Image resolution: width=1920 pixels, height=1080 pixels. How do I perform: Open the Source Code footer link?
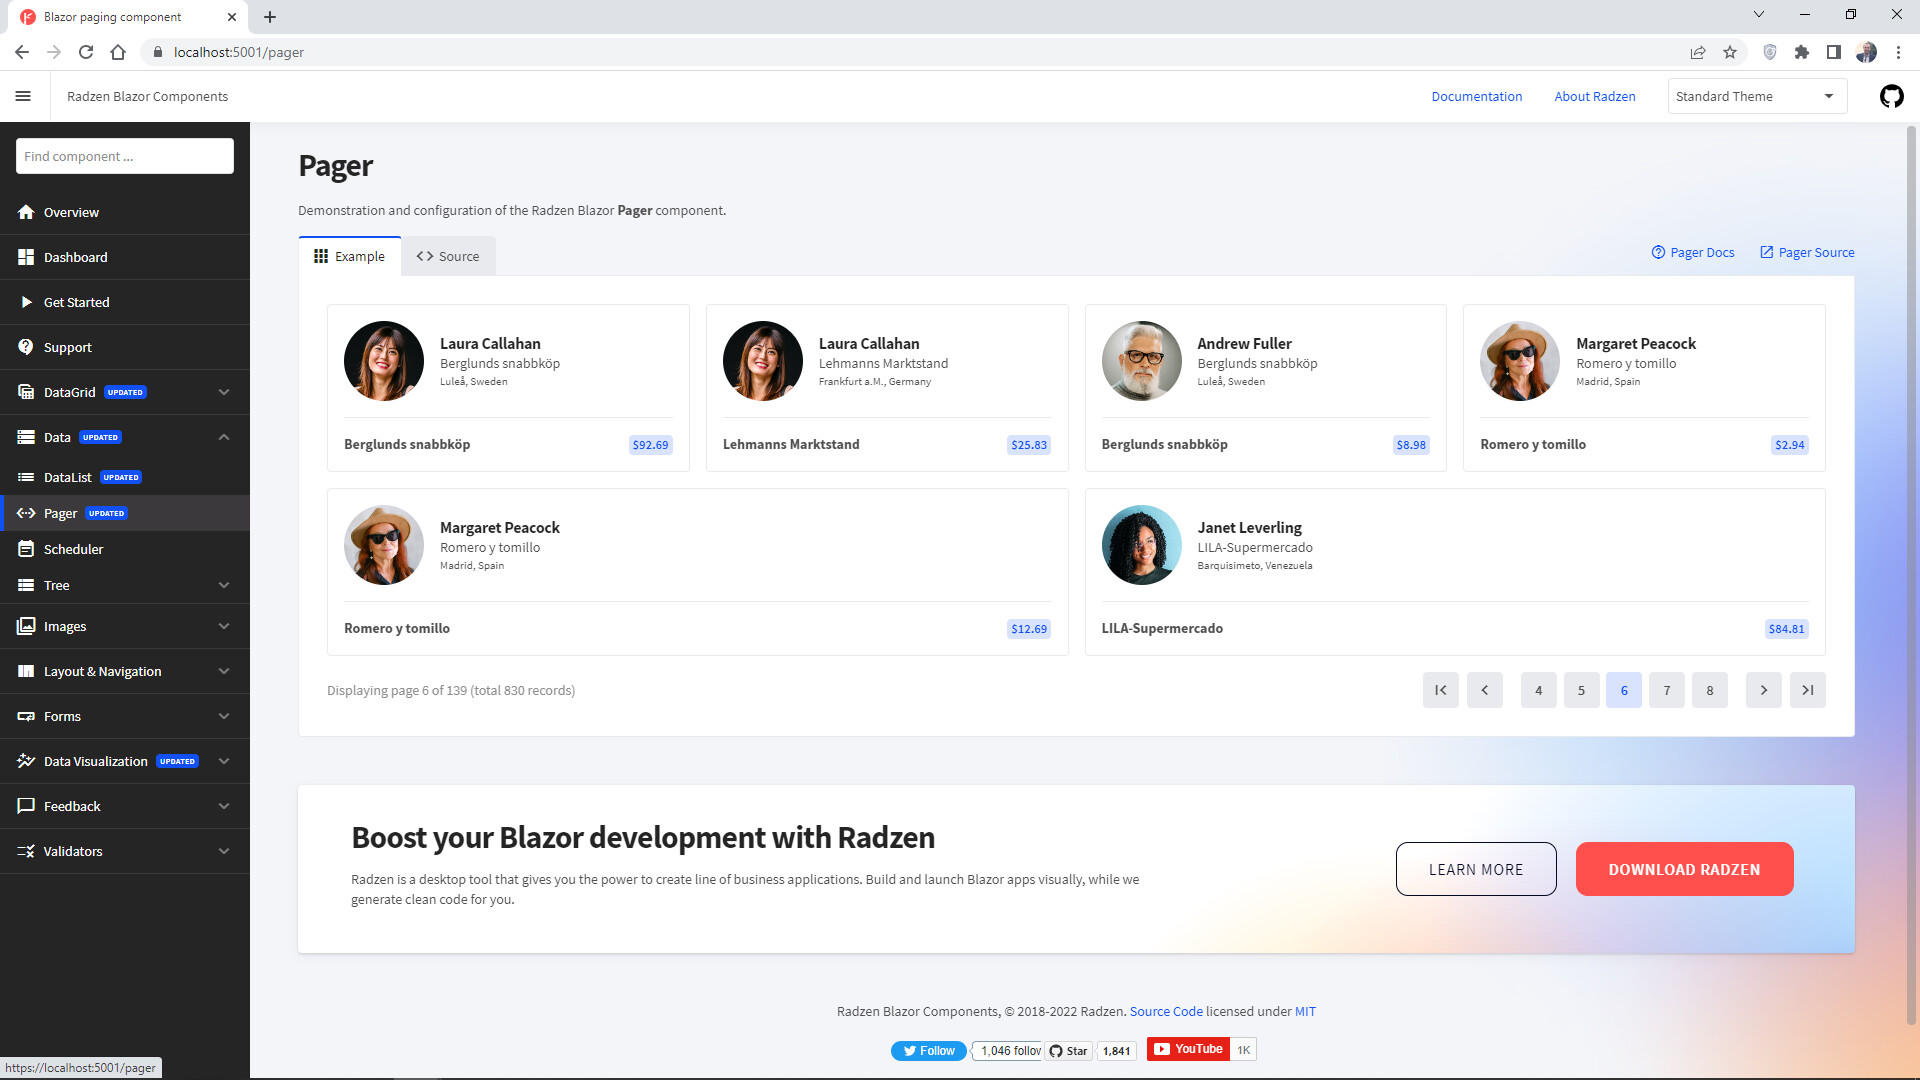[x=1166, y=1011]
